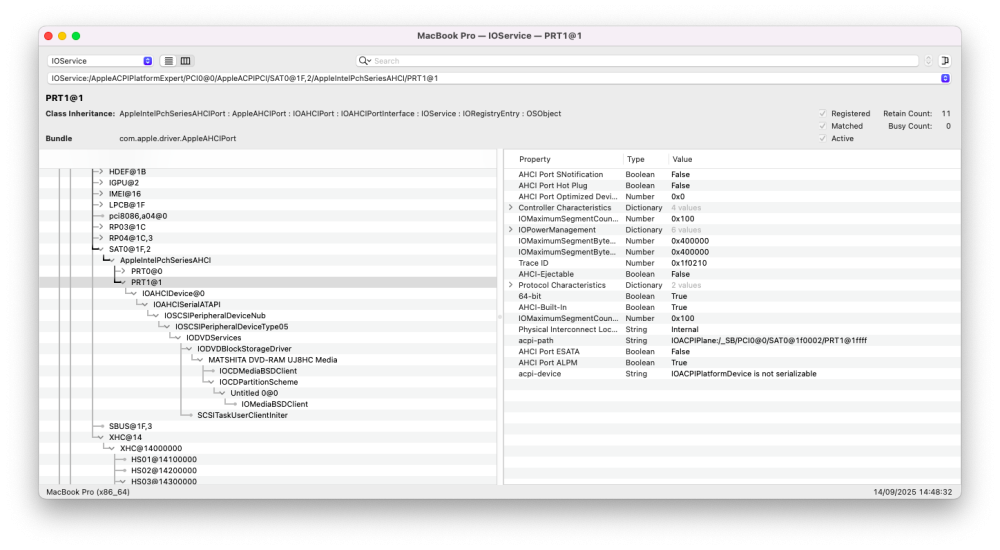Select the Untitled 0@0 row
Image resolution: width=1000 pixels, height=550 pixels.
268,393
